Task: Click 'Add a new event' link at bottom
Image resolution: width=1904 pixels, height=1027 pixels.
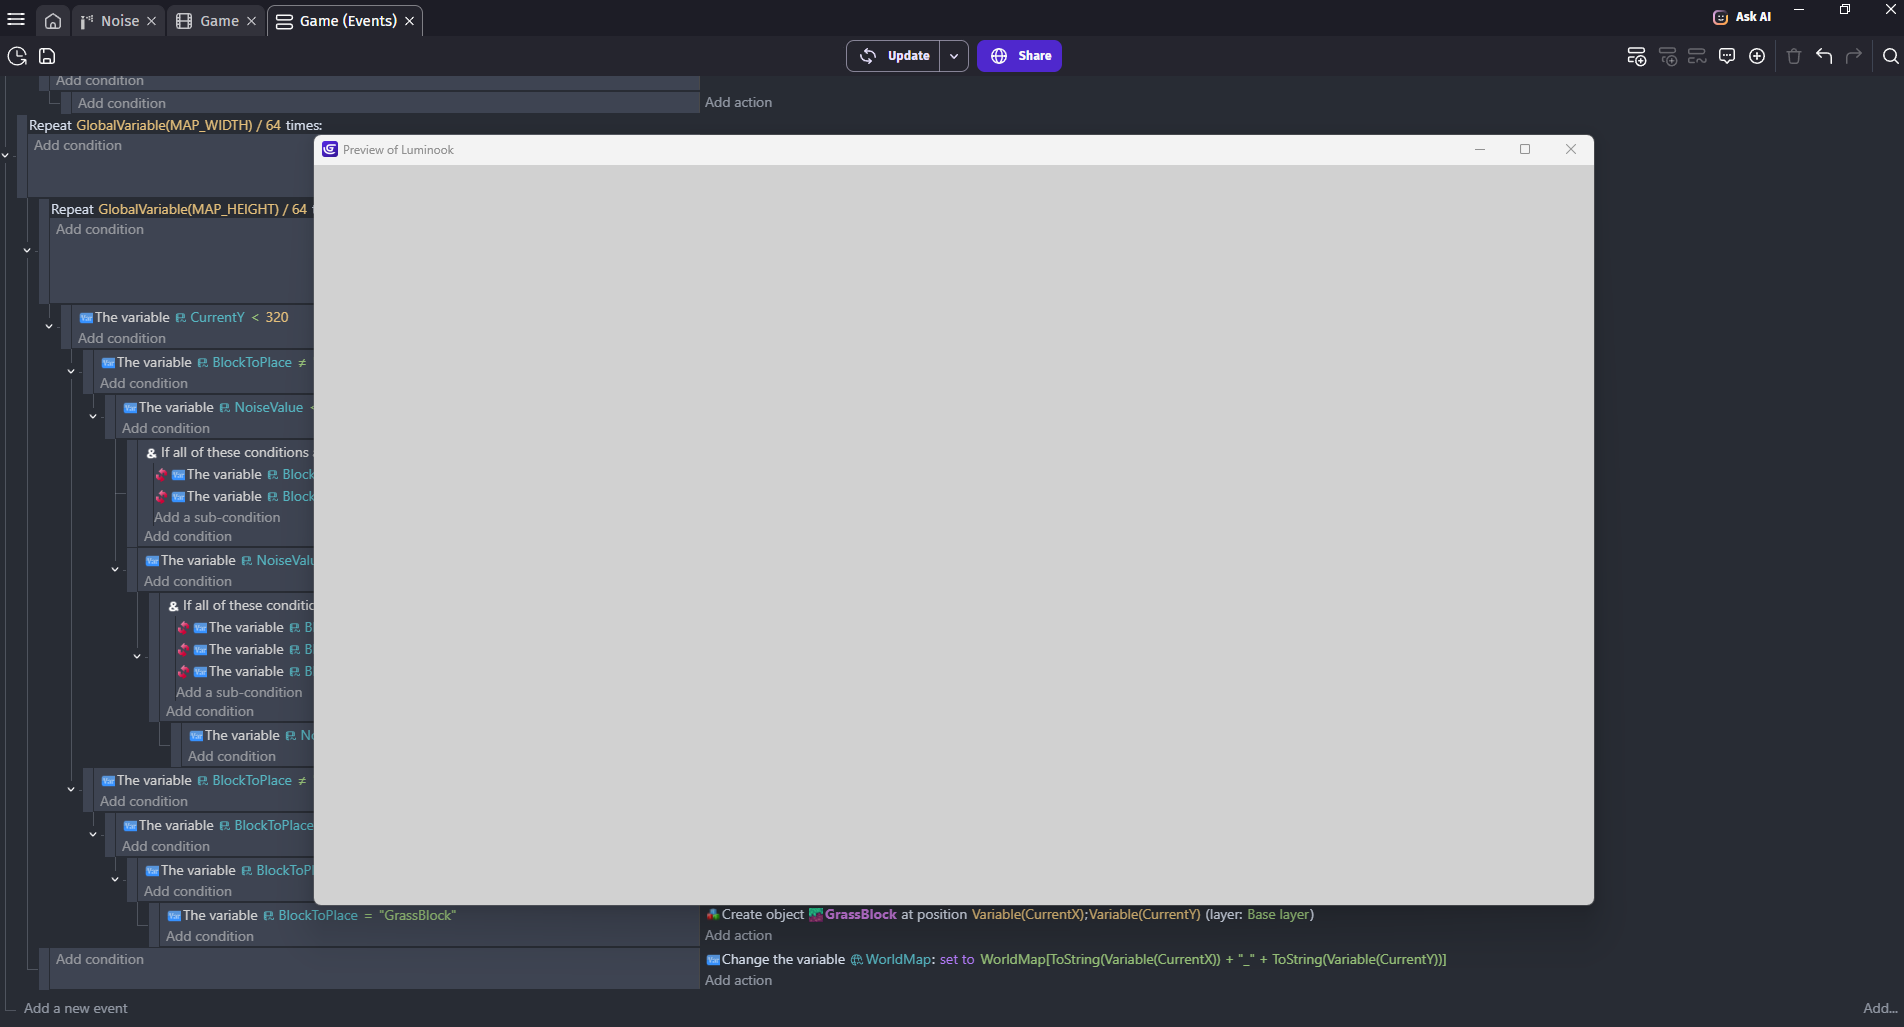Action: pos(76,1008)
